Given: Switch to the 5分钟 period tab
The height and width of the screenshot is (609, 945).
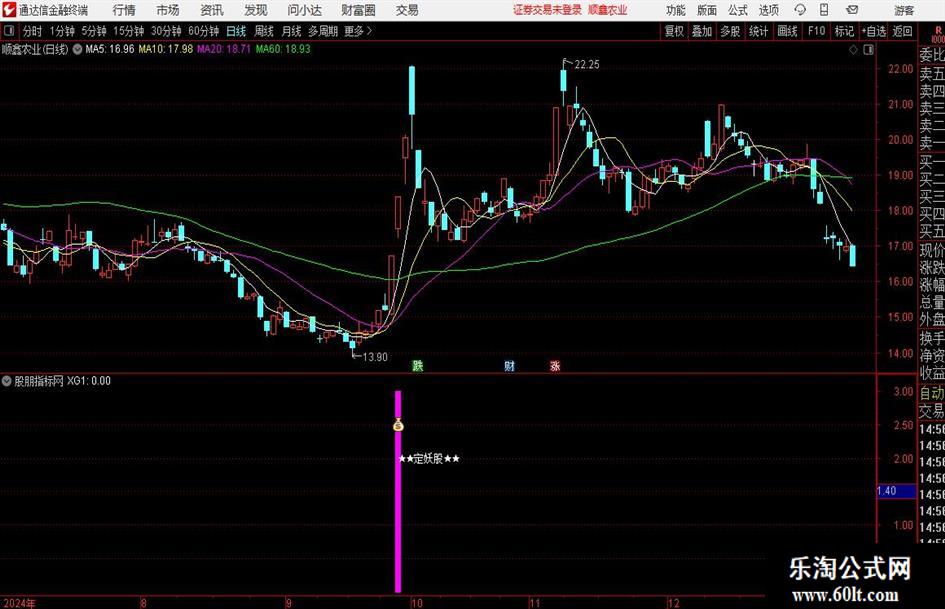Looking at the screenshot, I should pyautogui.click(x=94, y=31).
